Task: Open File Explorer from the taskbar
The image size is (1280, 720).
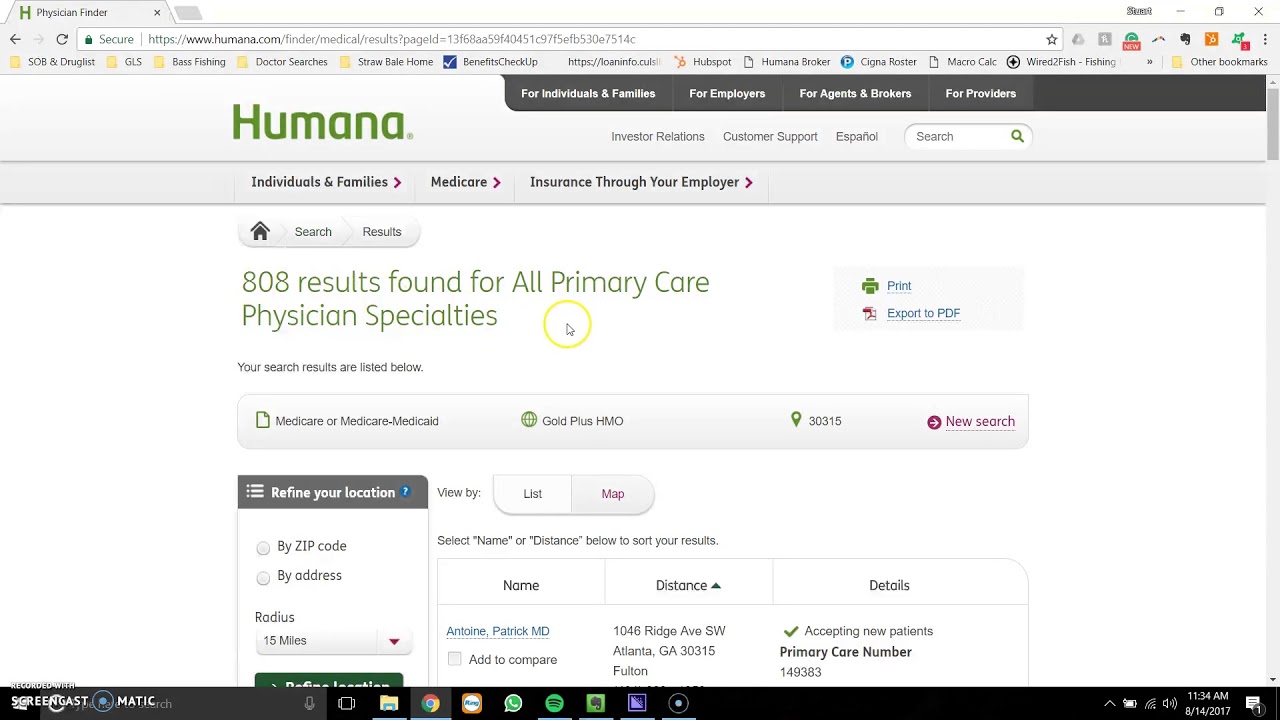Action: (x=389, y=703)
